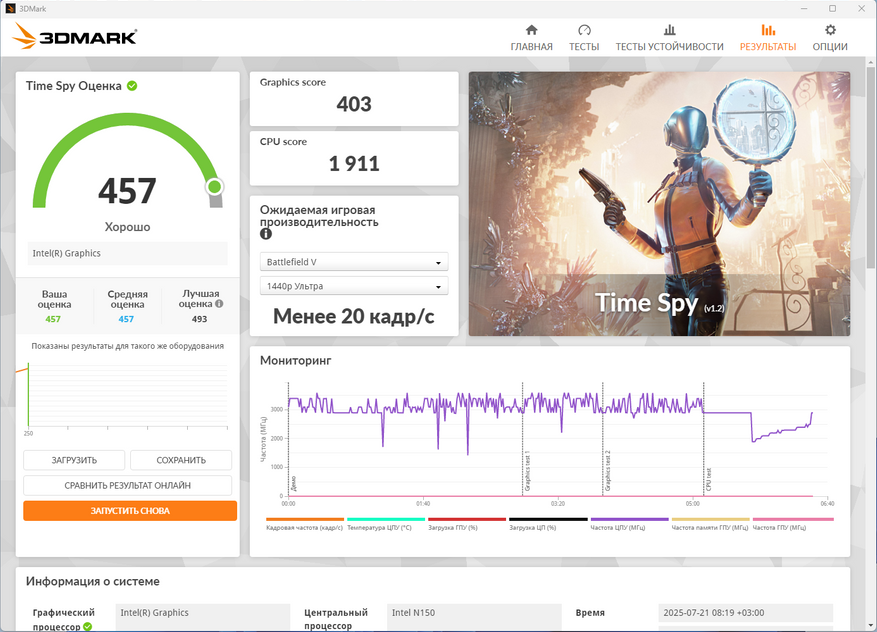This screenshot has width=877, height=632.
Task: Click the score gauge knob indicator
Action: tap(214, 186)
